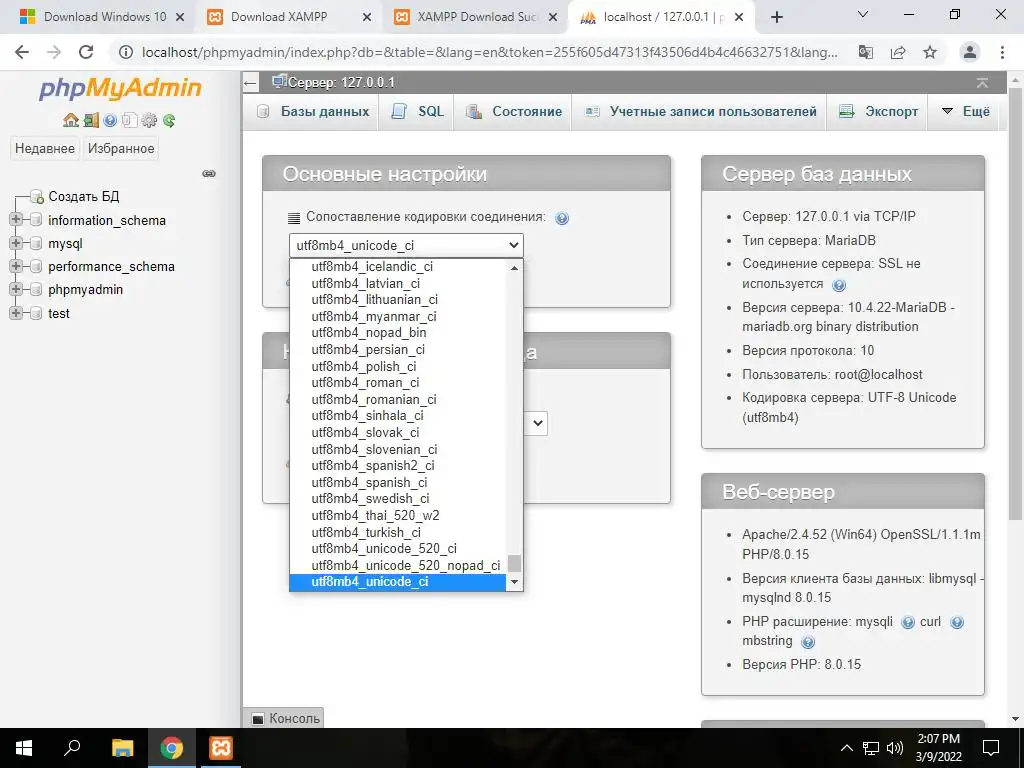Open Chrome tab search chevron

862,14
